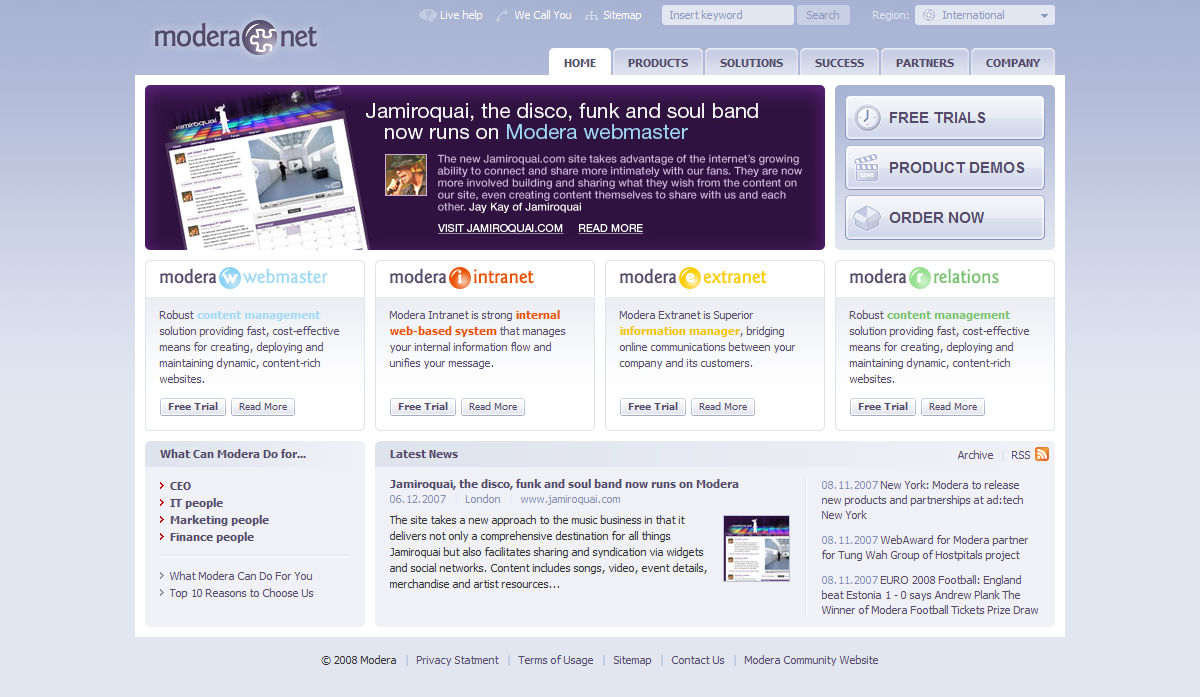Open Top 10 Reasons to Choose Us
Screen dimensions: 1200x697
tap(241, 593)
